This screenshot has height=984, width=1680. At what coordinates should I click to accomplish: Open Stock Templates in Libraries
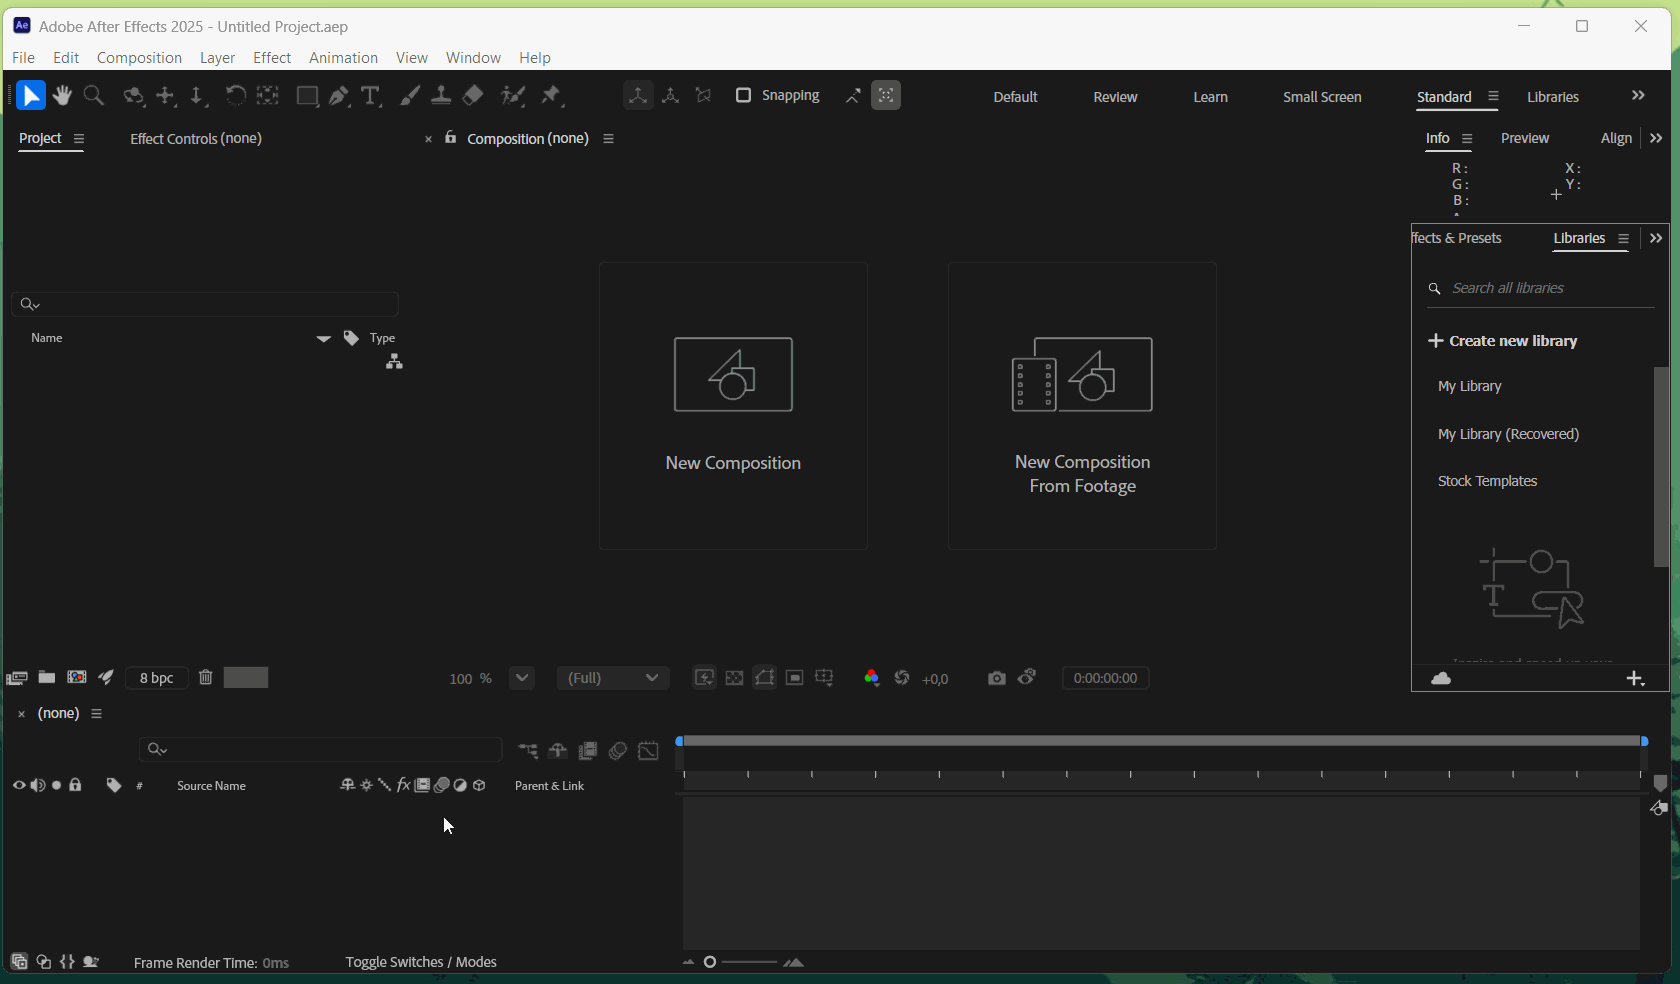point(1487,481)
